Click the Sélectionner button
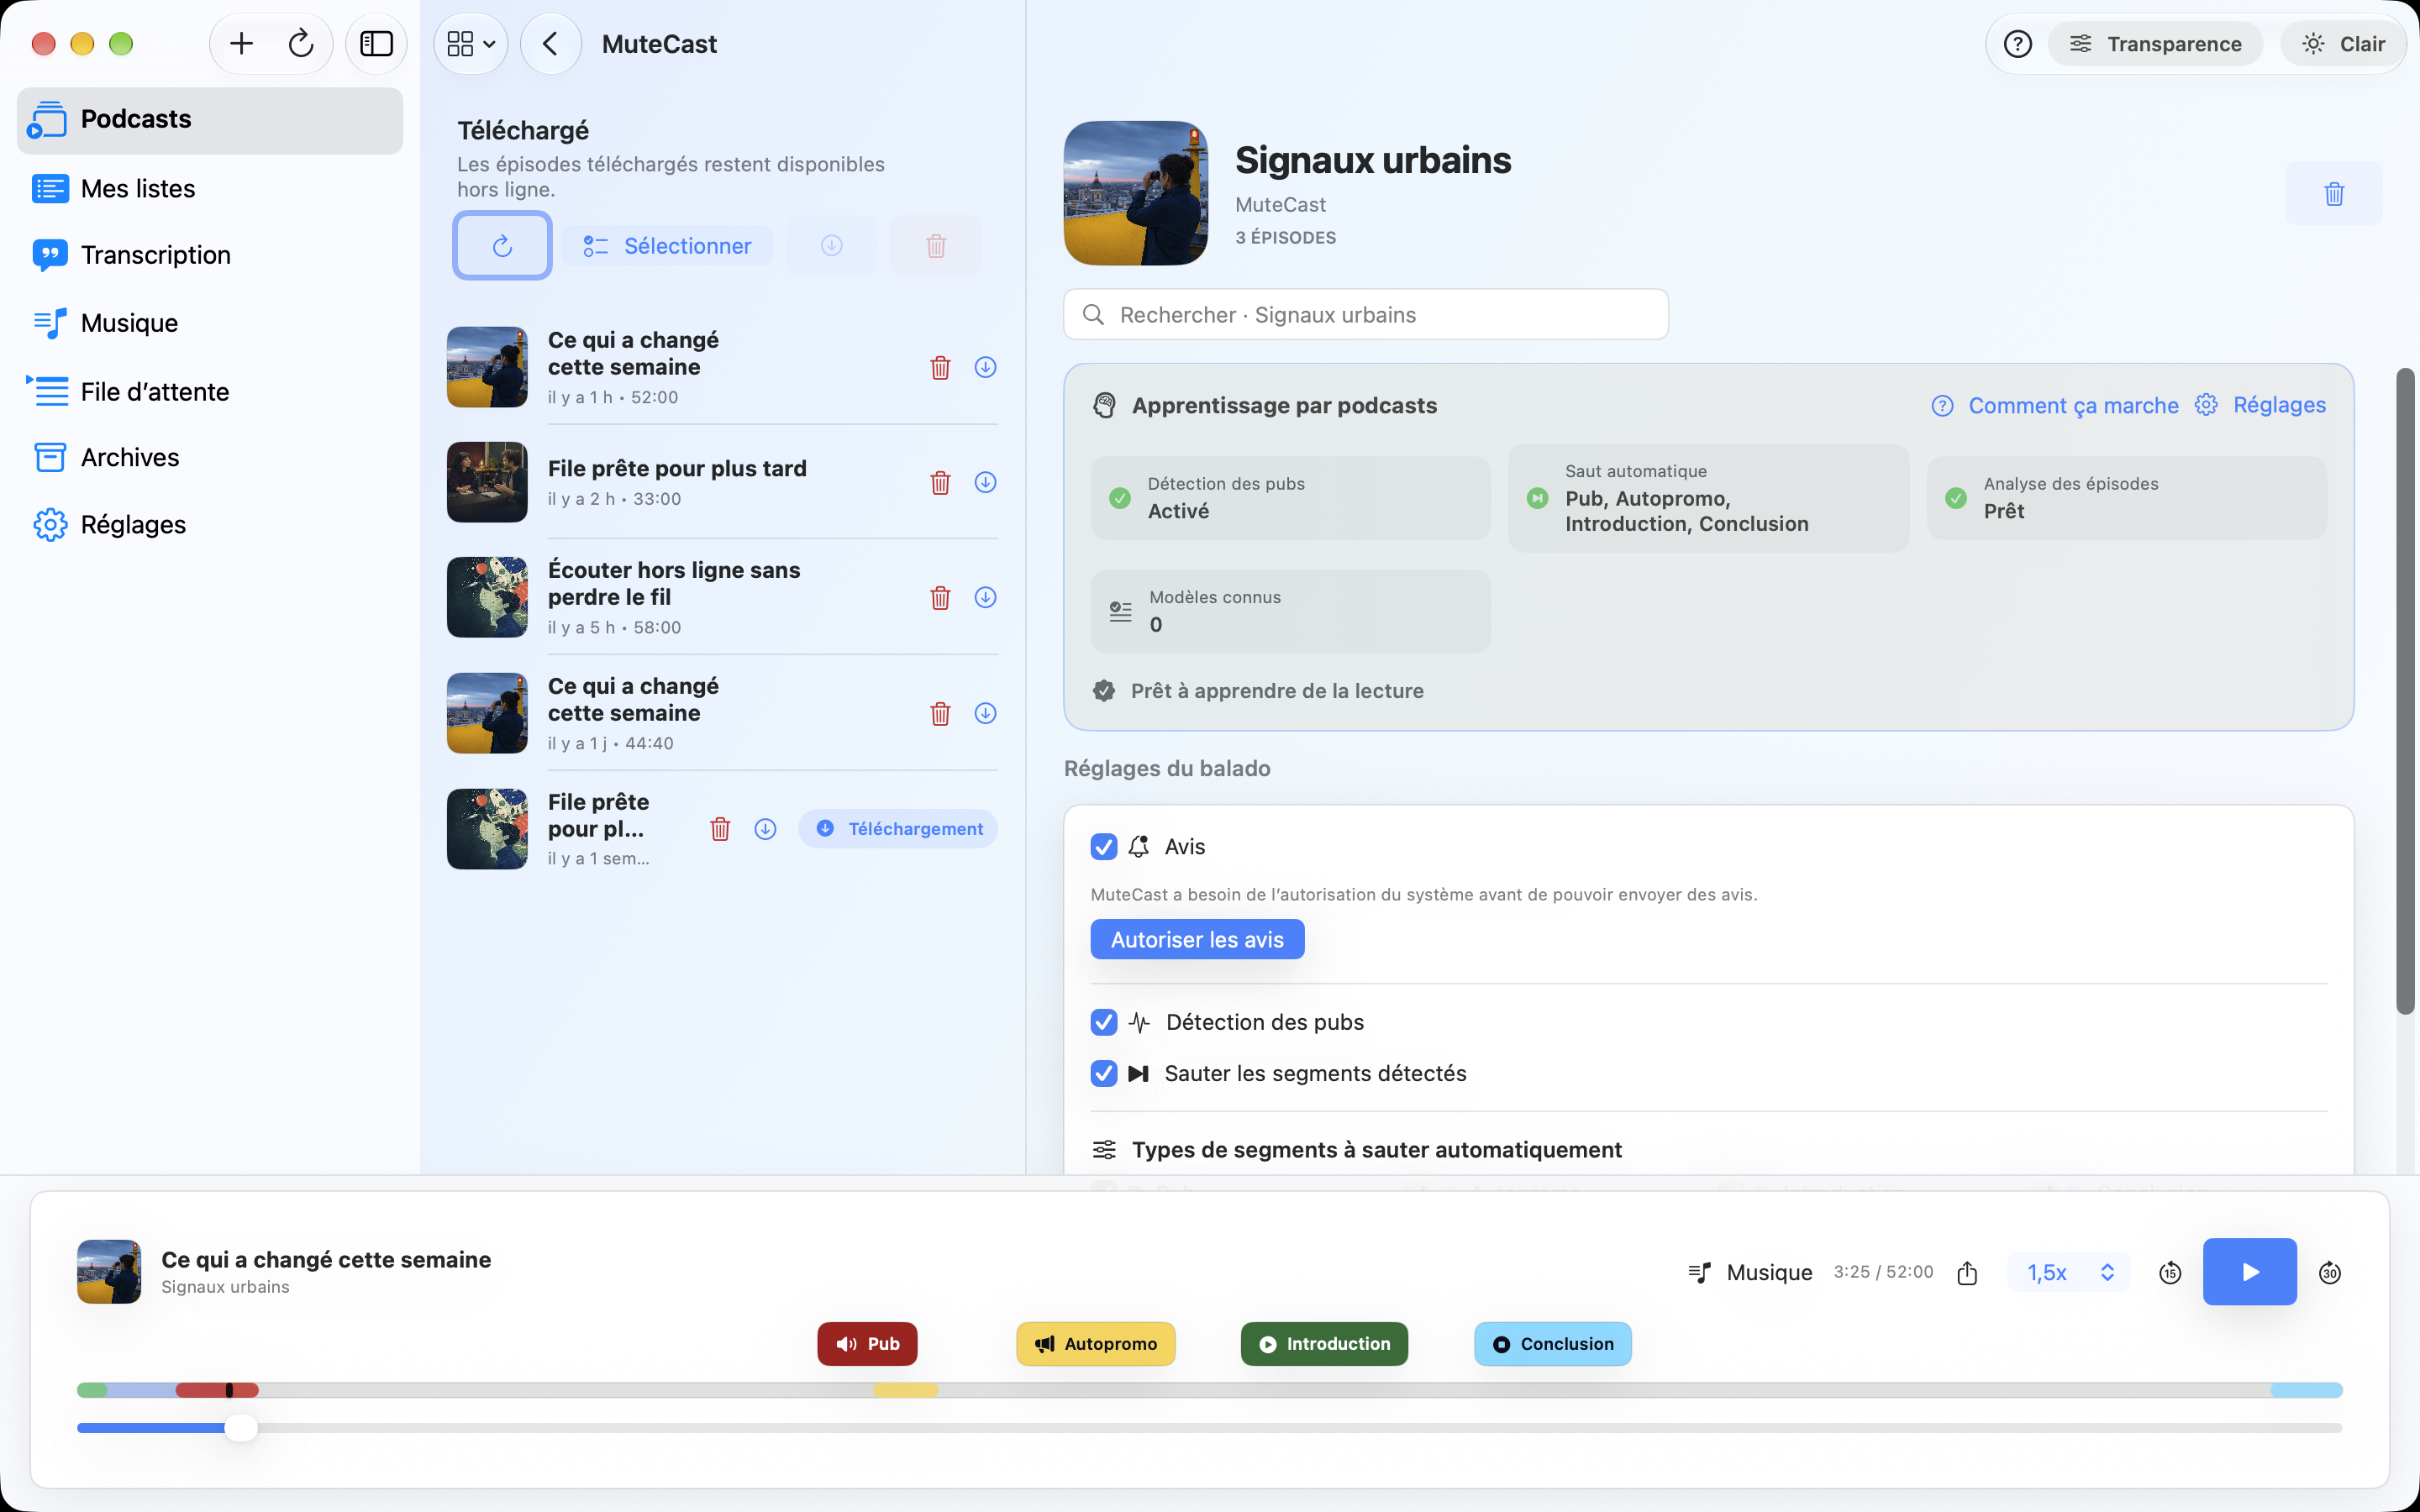 coord(667,246)
